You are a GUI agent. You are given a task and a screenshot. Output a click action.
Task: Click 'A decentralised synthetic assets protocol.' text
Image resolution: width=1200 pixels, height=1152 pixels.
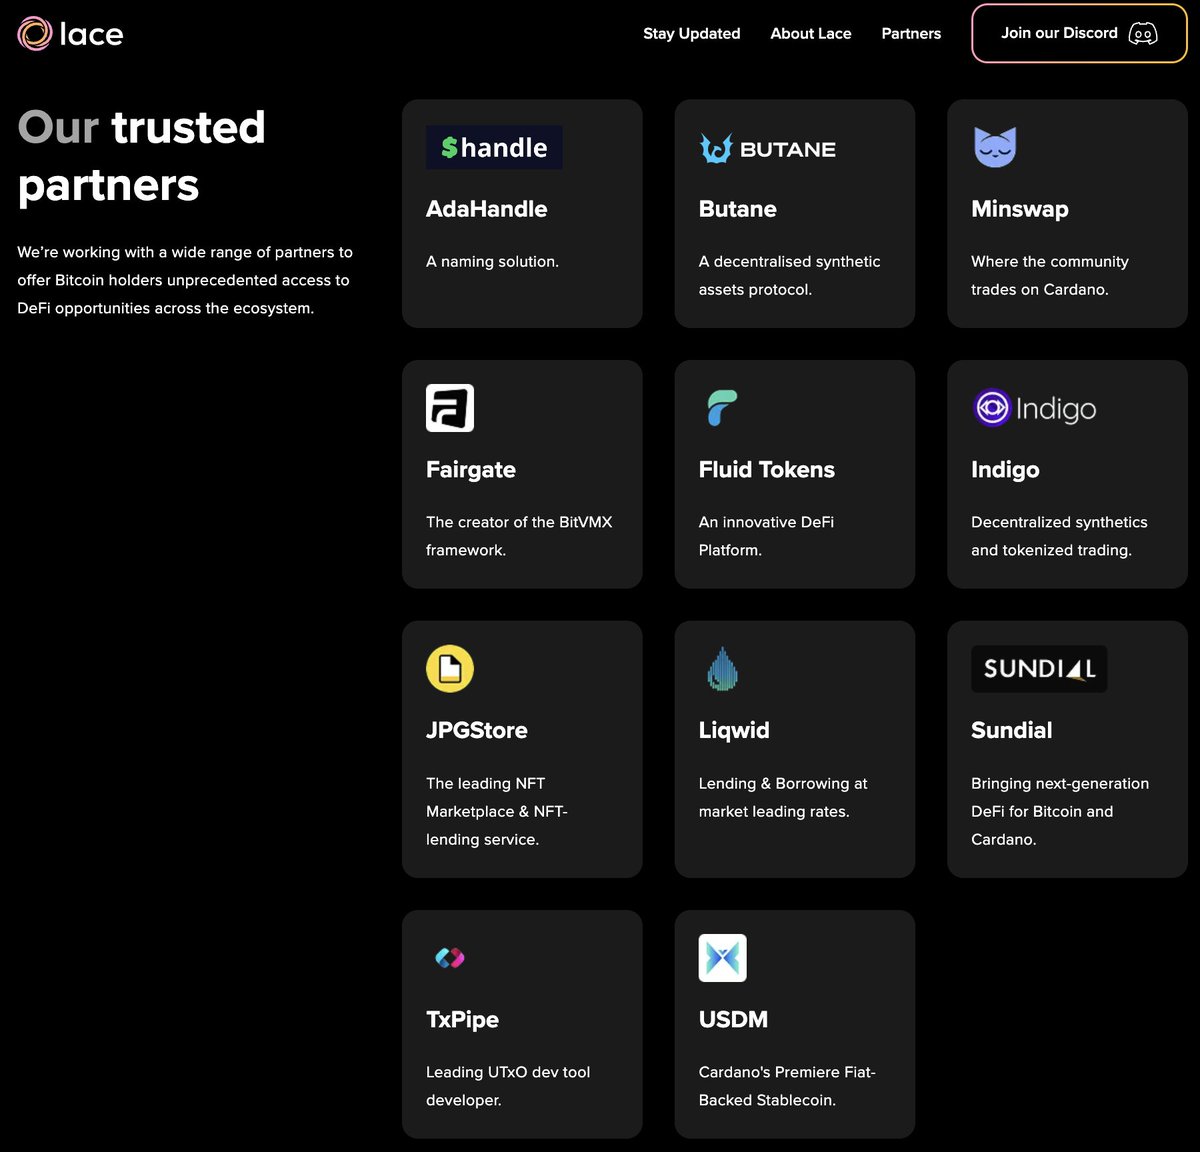tap(790, 276)
